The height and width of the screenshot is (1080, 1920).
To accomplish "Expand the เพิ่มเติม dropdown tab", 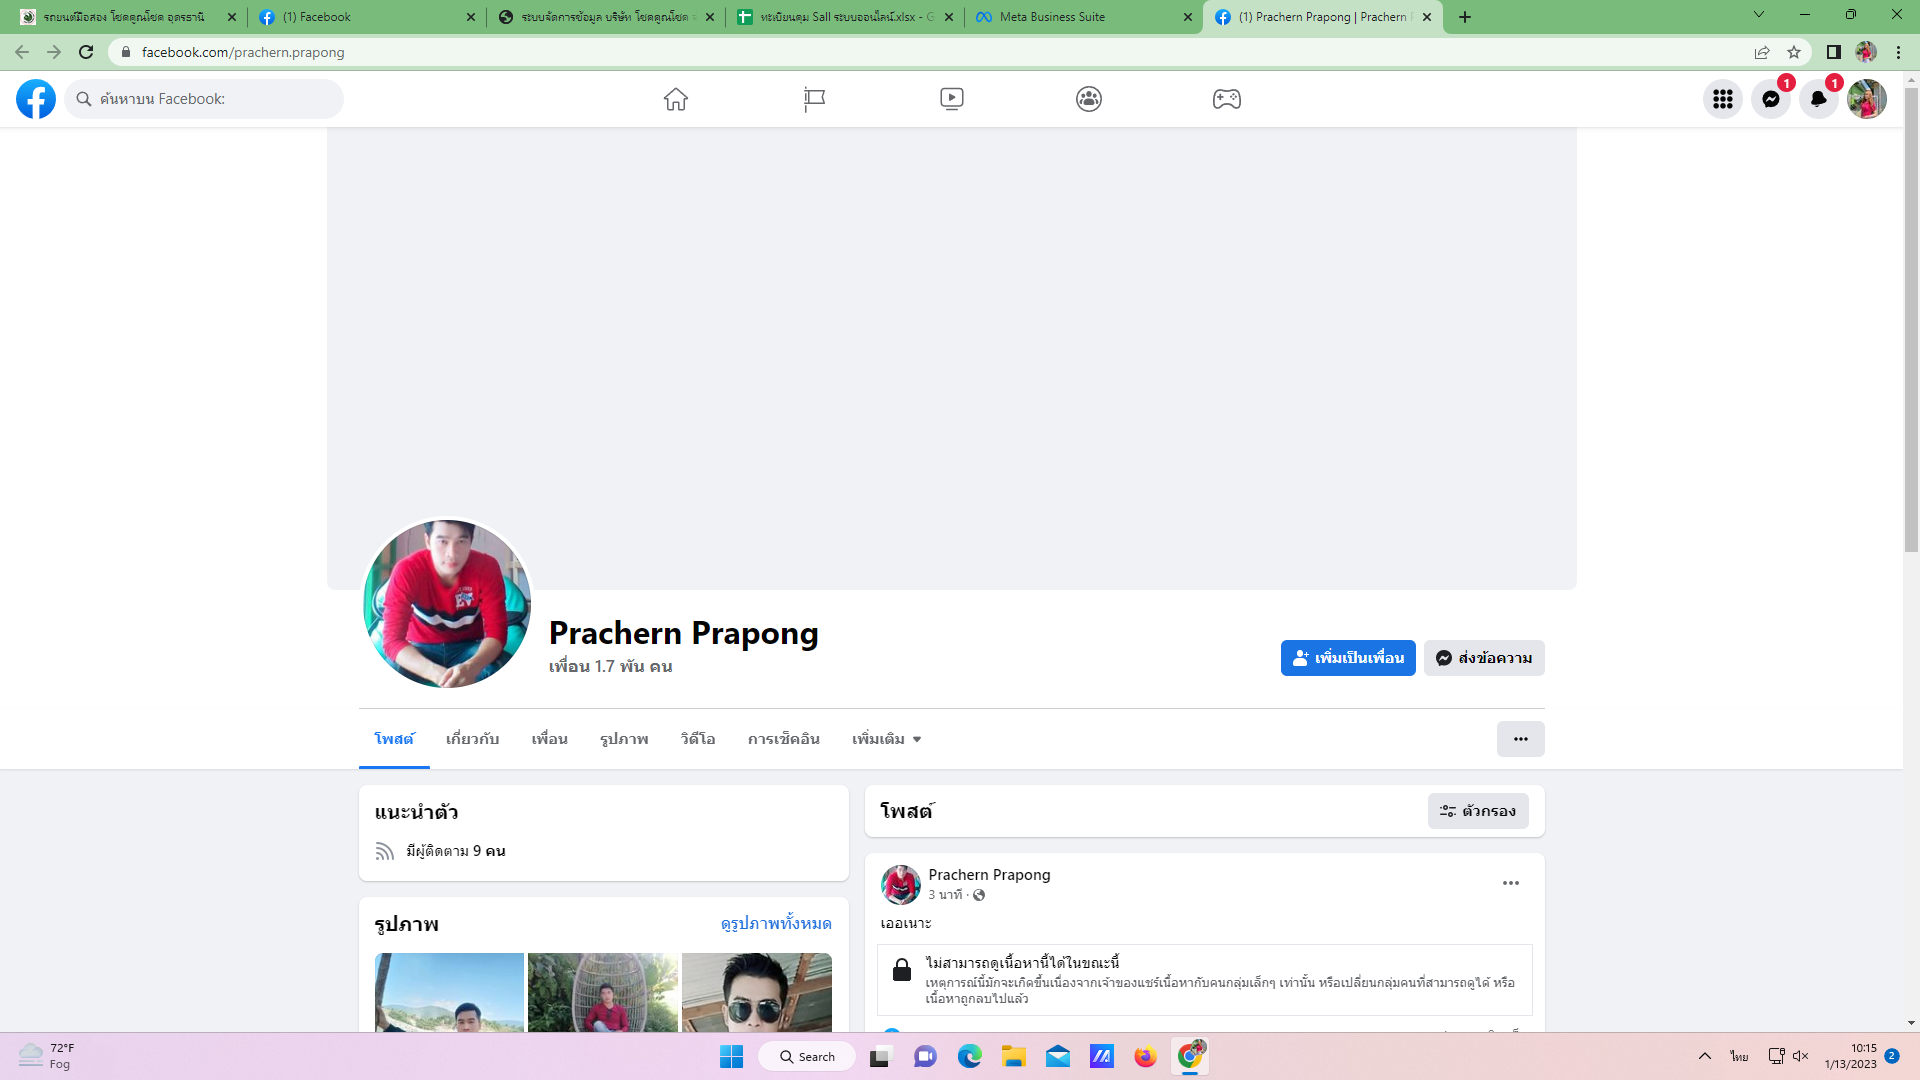I will coord(886,739).
